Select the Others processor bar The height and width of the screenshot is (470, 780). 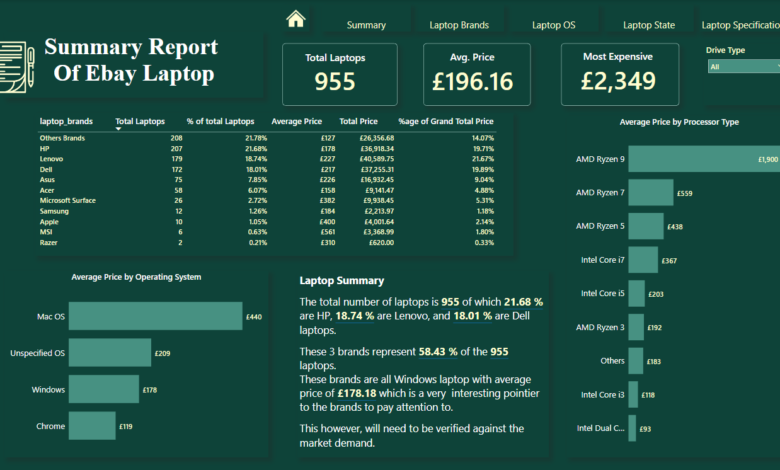coord(635,361)
